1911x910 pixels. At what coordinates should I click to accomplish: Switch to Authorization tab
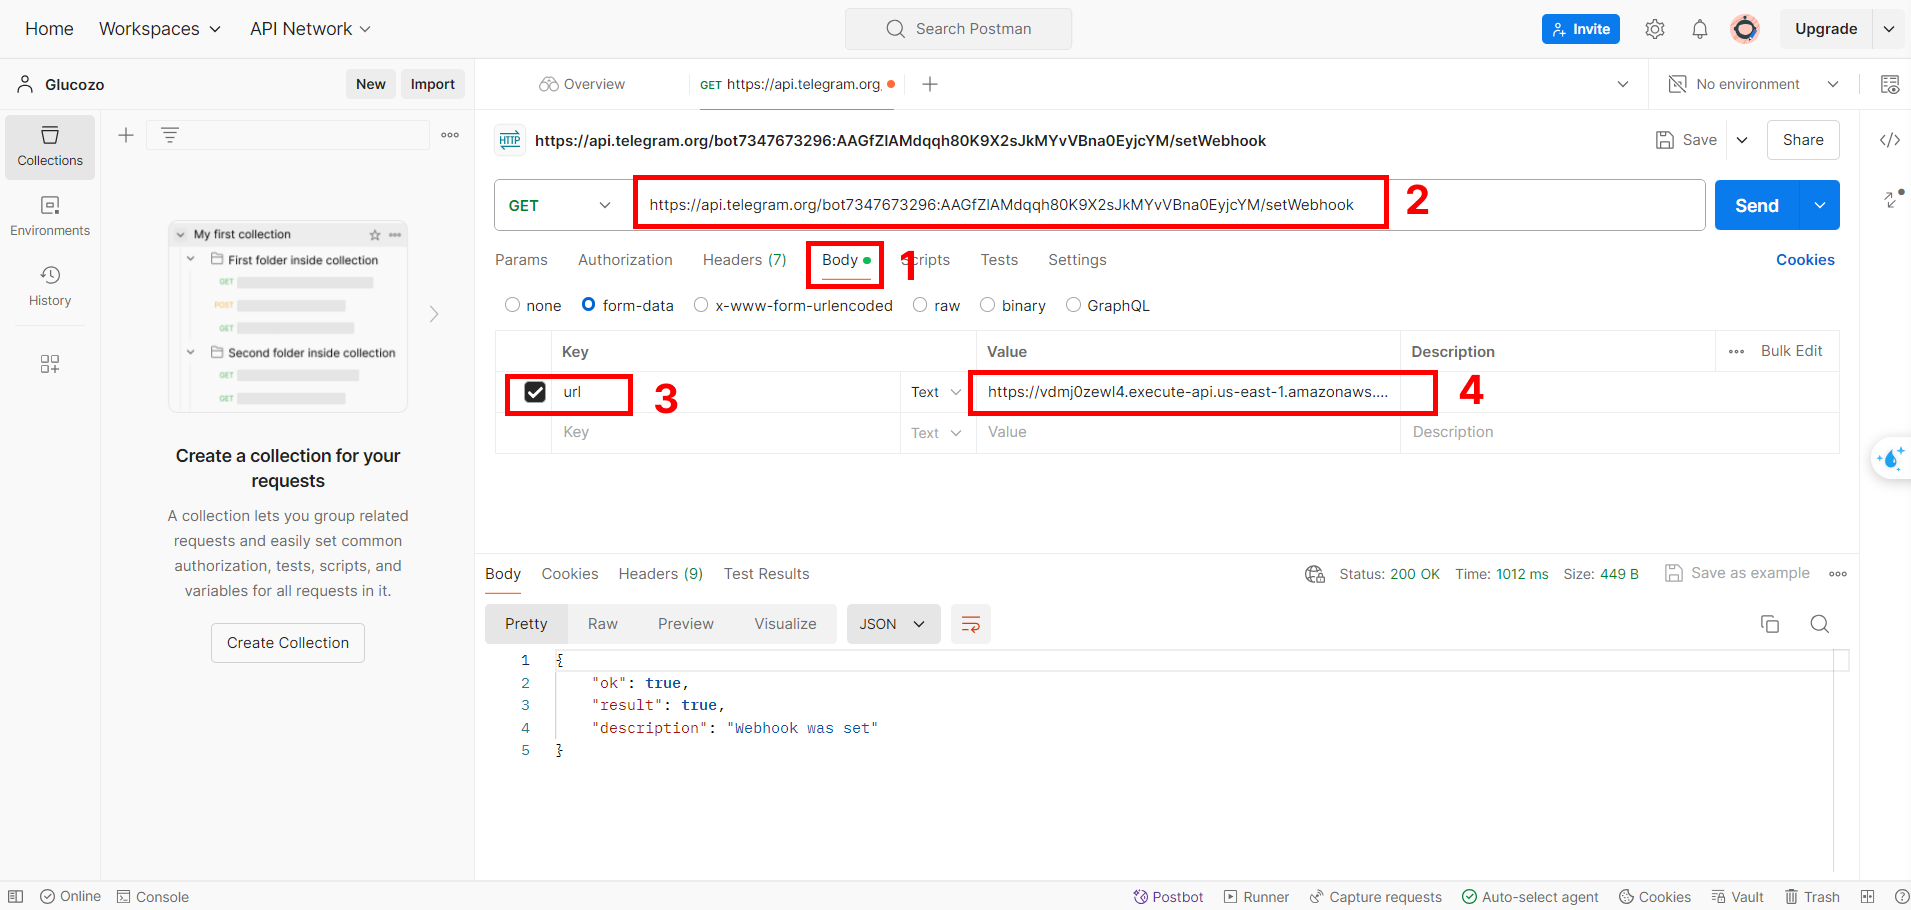click(625, 260)
